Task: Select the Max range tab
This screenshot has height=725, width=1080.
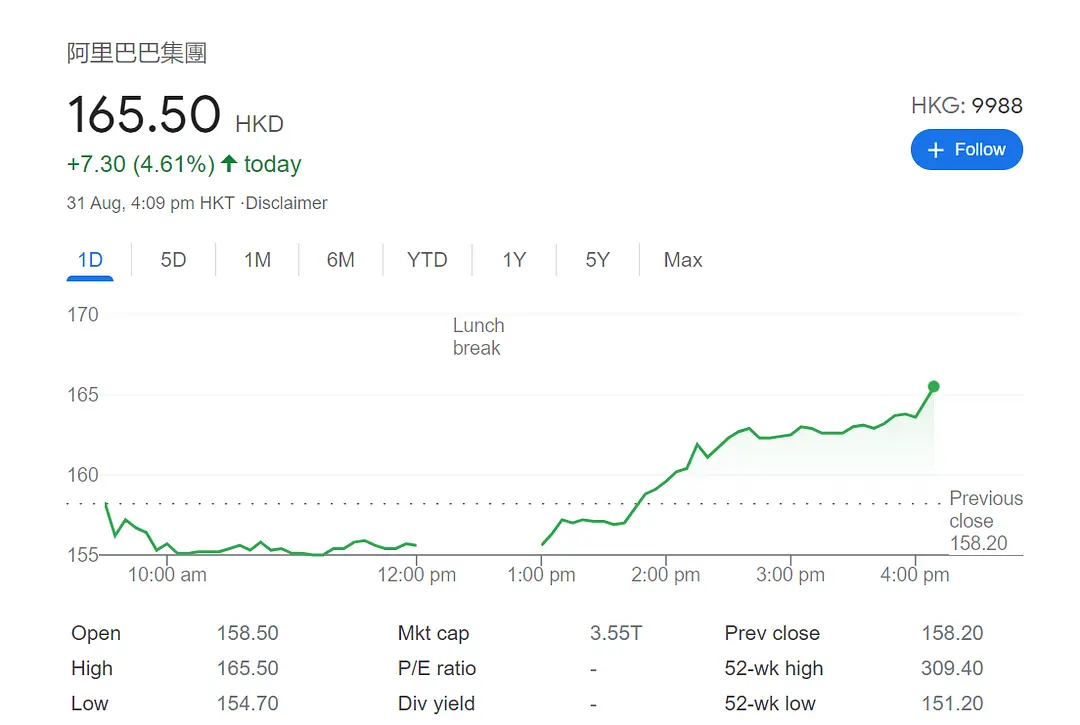Action: coord(683,260)
